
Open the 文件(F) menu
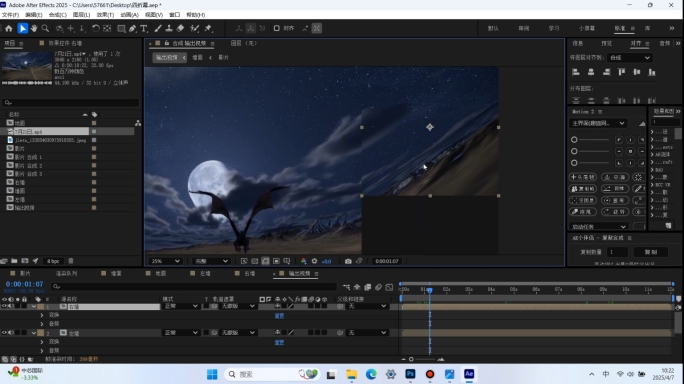(x=10, y=15)
